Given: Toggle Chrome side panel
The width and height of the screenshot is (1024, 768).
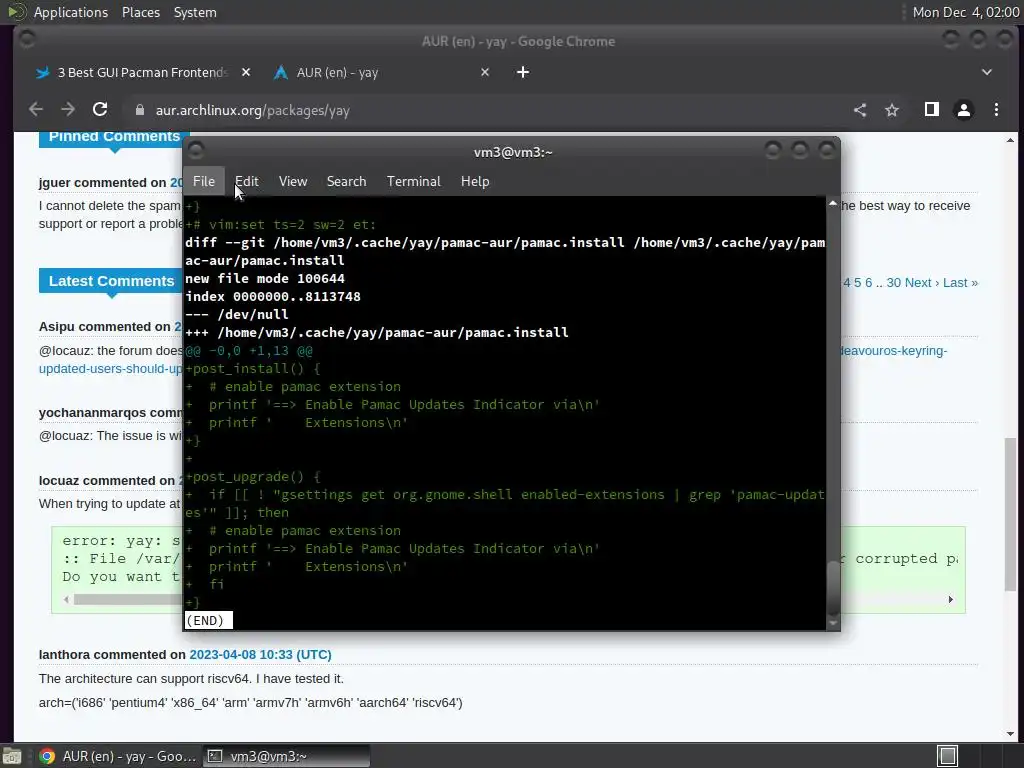Looking at the screenshot, I should [x=932, y=110].
